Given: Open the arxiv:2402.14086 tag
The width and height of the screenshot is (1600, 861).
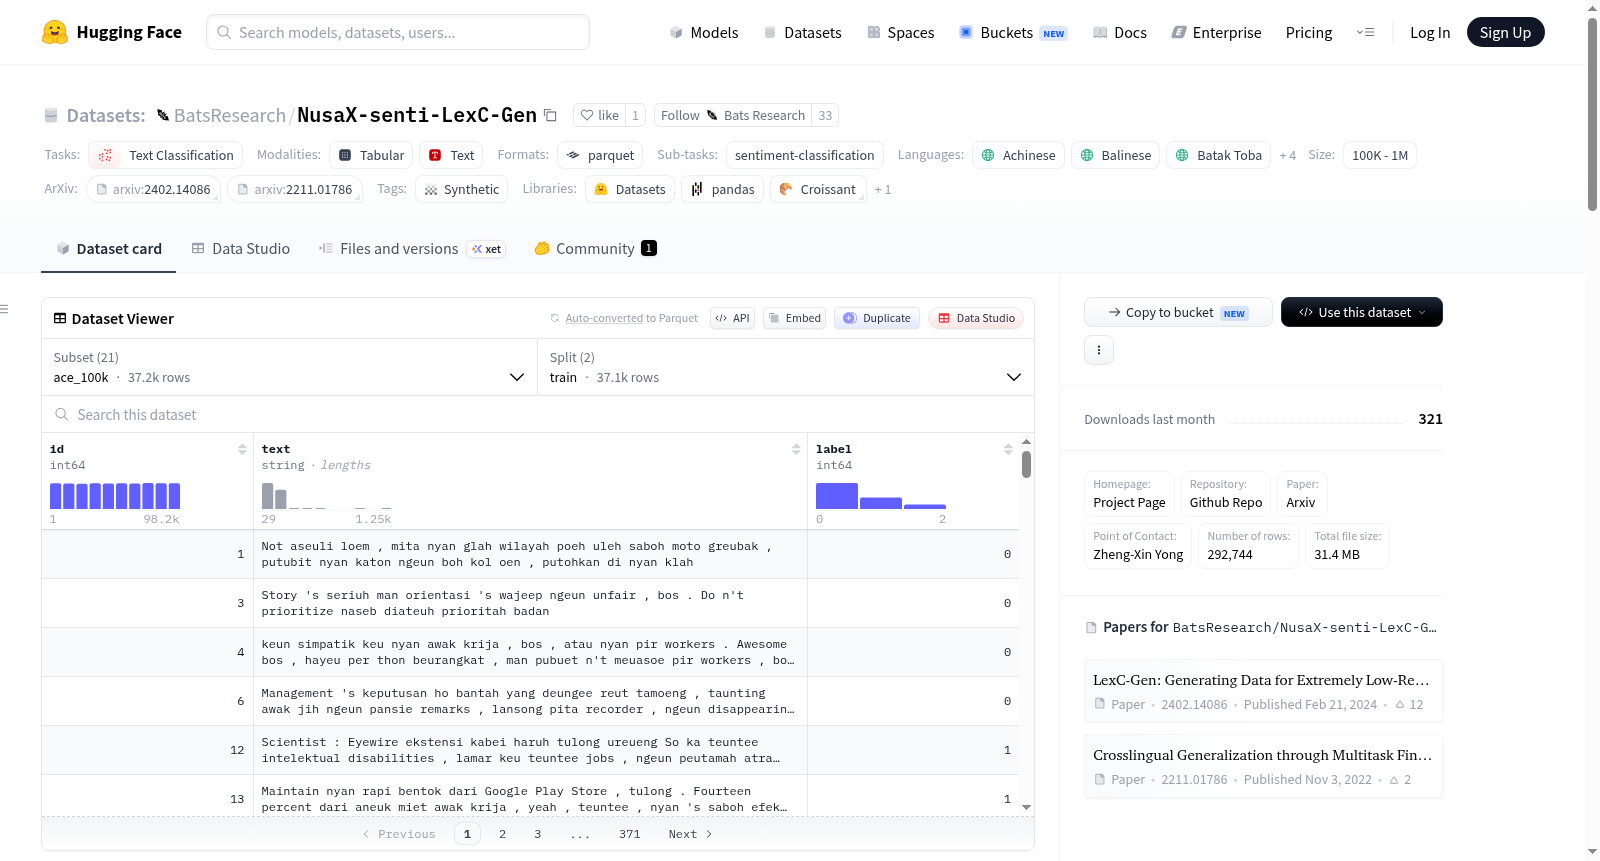Looking at the screenshot, I should tap(154, 189).
